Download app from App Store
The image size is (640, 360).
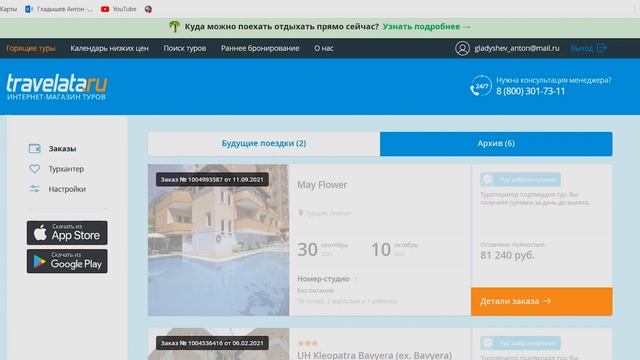click(67, 233)
